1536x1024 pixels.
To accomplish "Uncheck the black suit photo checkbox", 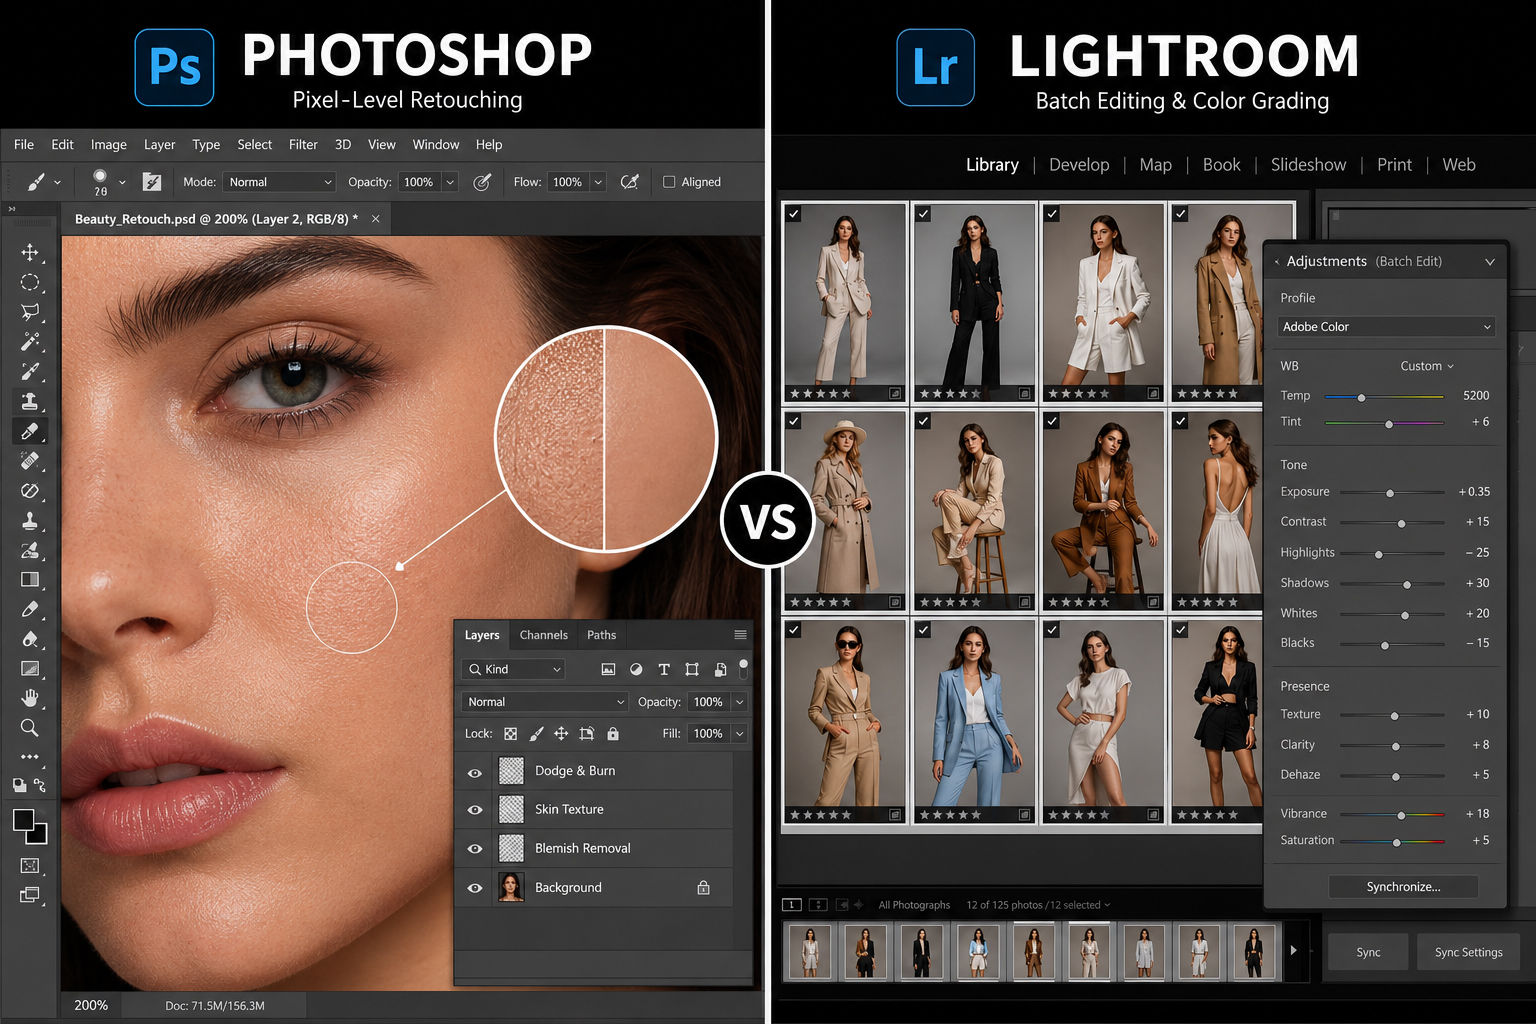I will [923, 213].
